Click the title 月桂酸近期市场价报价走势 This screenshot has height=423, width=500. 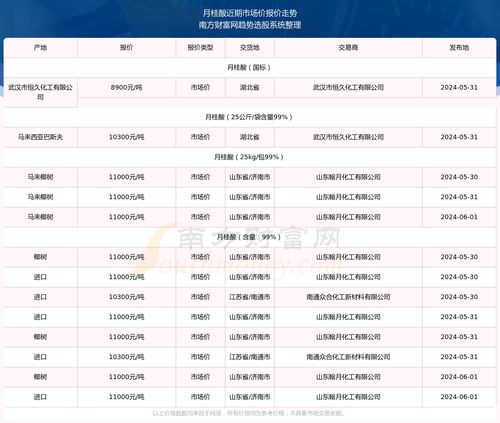[250, 13]
